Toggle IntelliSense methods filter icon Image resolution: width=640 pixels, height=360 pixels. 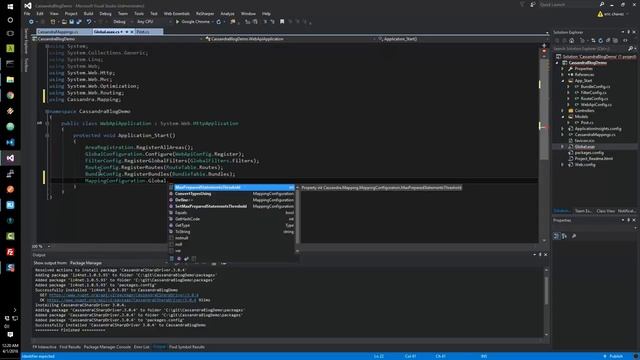(179, 258)
